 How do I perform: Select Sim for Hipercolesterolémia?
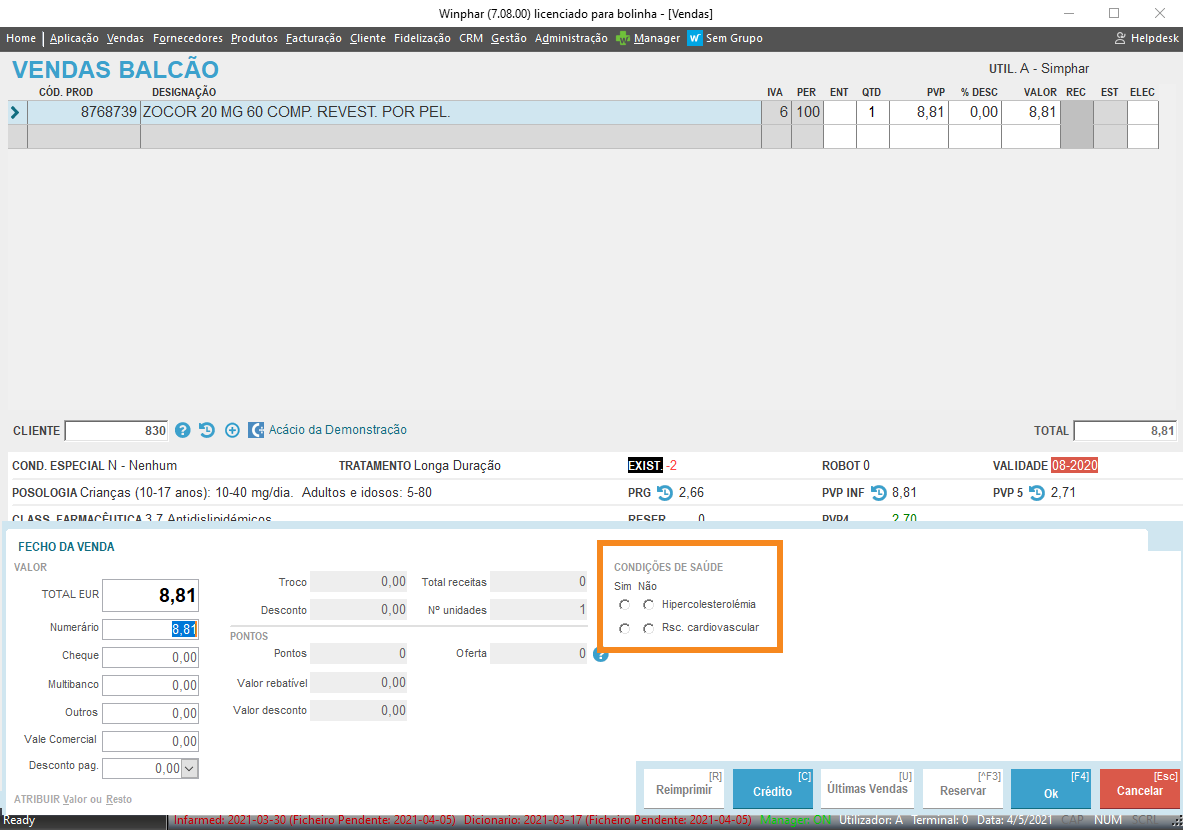coord(625,605)
